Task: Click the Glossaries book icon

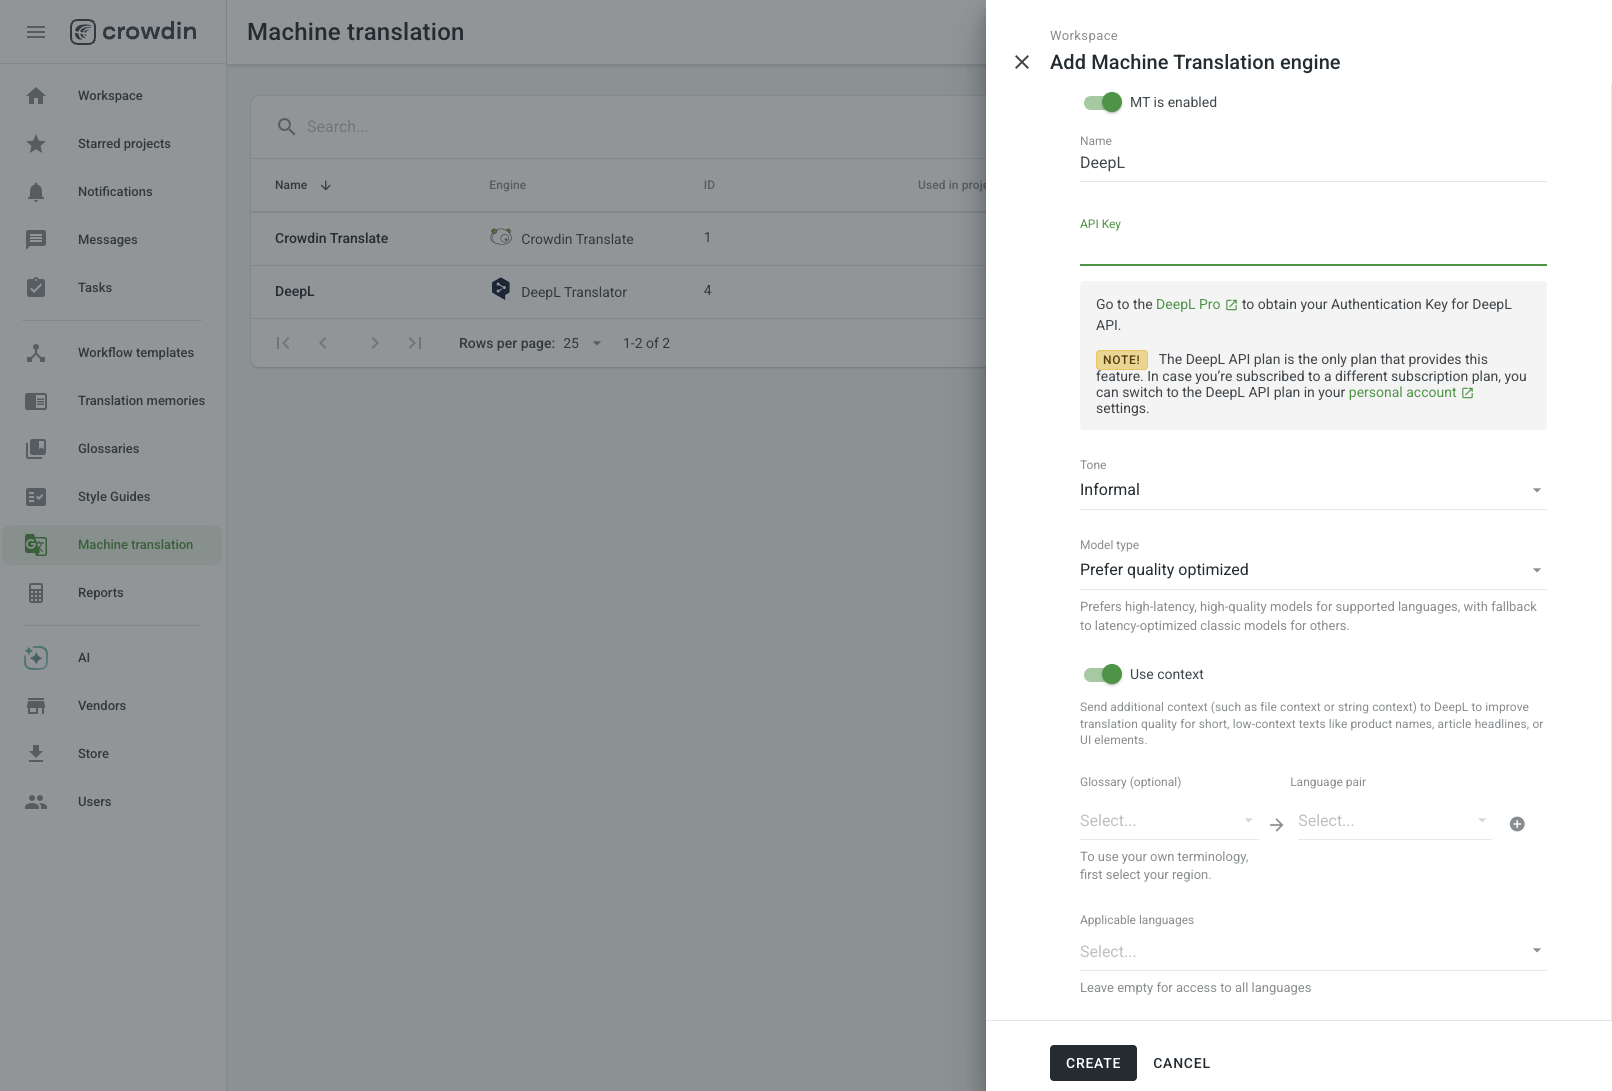Action: [36, 449]
